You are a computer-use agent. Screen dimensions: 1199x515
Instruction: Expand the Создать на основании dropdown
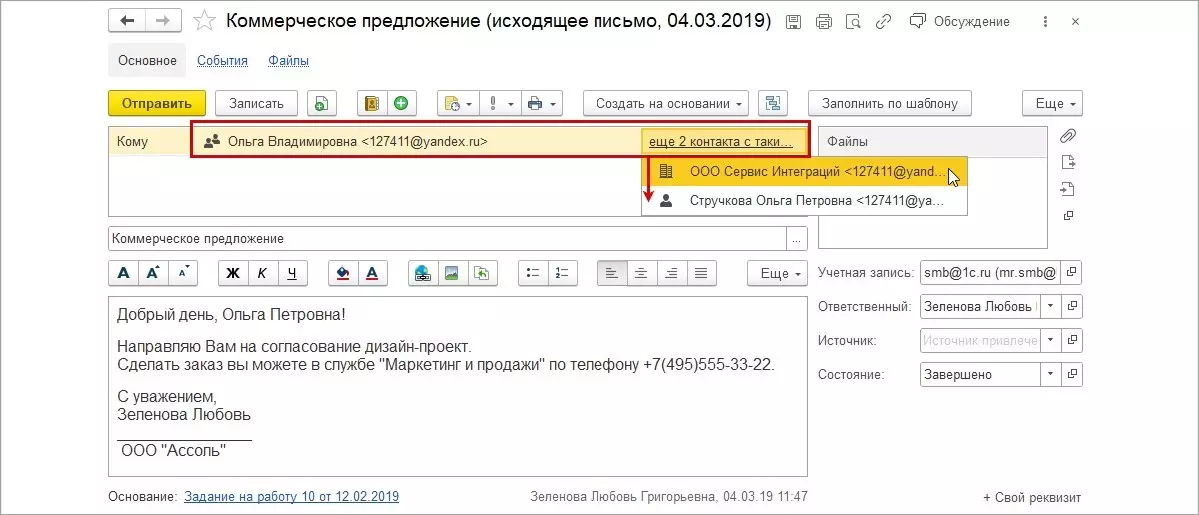click(x=666, y=103)
